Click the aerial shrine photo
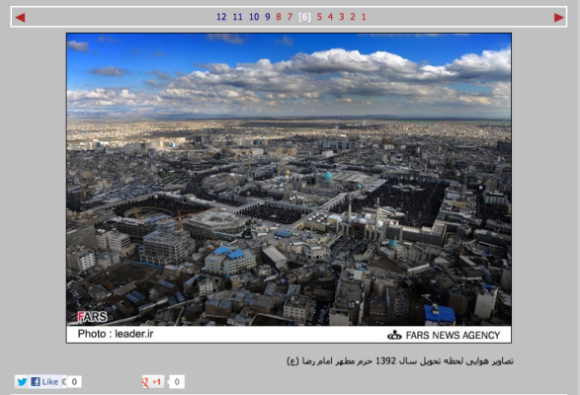The image size is (580, 395). 289,179
